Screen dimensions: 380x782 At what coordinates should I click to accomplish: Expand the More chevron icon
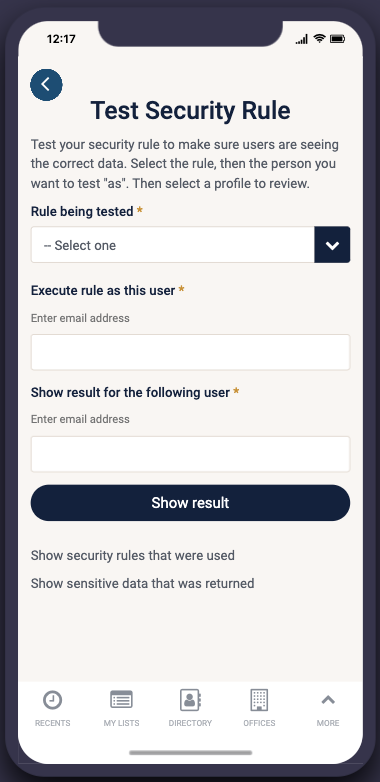[x=328, y=700]
